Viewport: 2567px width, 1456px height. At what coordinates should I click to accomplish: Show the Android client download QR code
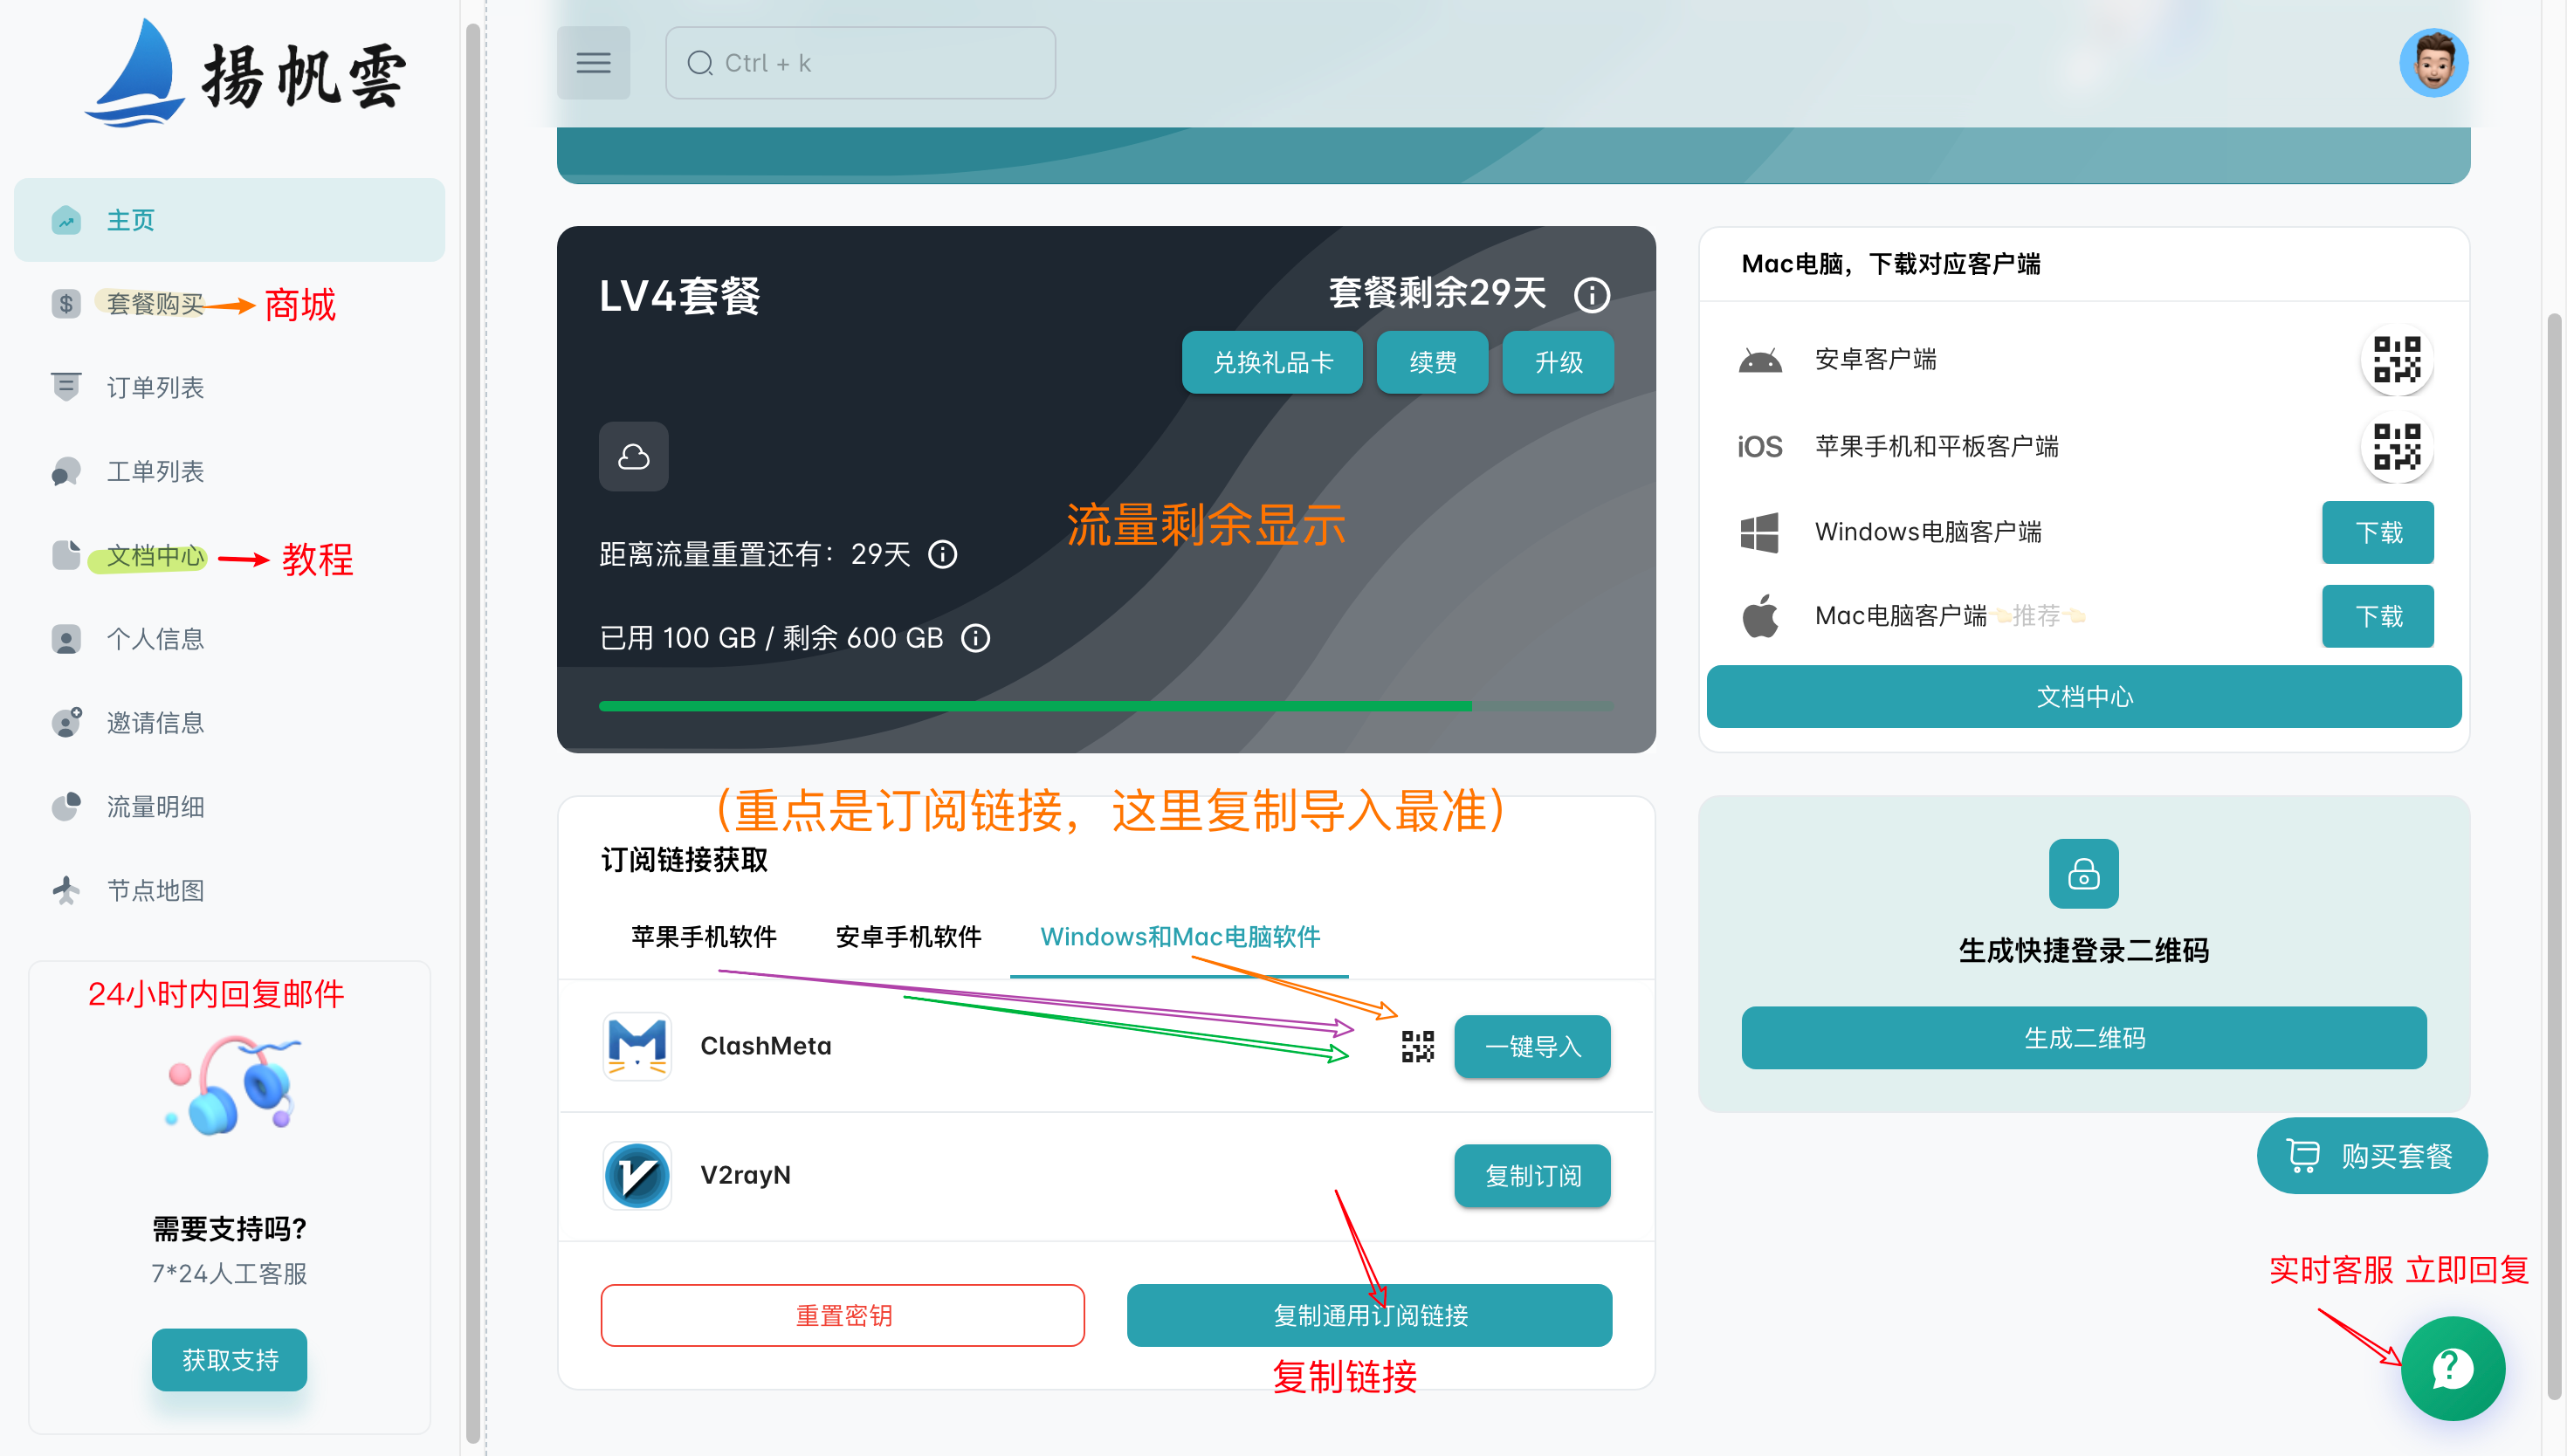tap(2397, 361)
